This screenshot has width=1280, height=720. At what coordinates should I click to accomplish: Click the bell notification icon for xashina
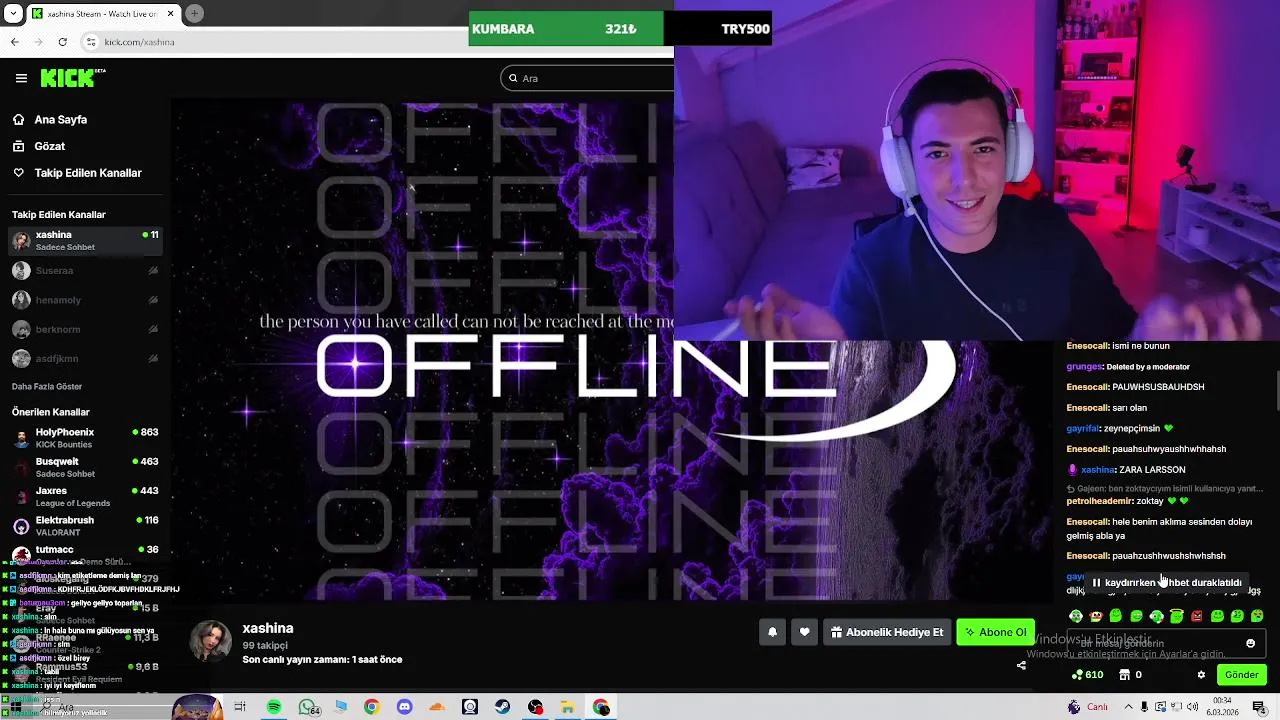tap(772, 632)
